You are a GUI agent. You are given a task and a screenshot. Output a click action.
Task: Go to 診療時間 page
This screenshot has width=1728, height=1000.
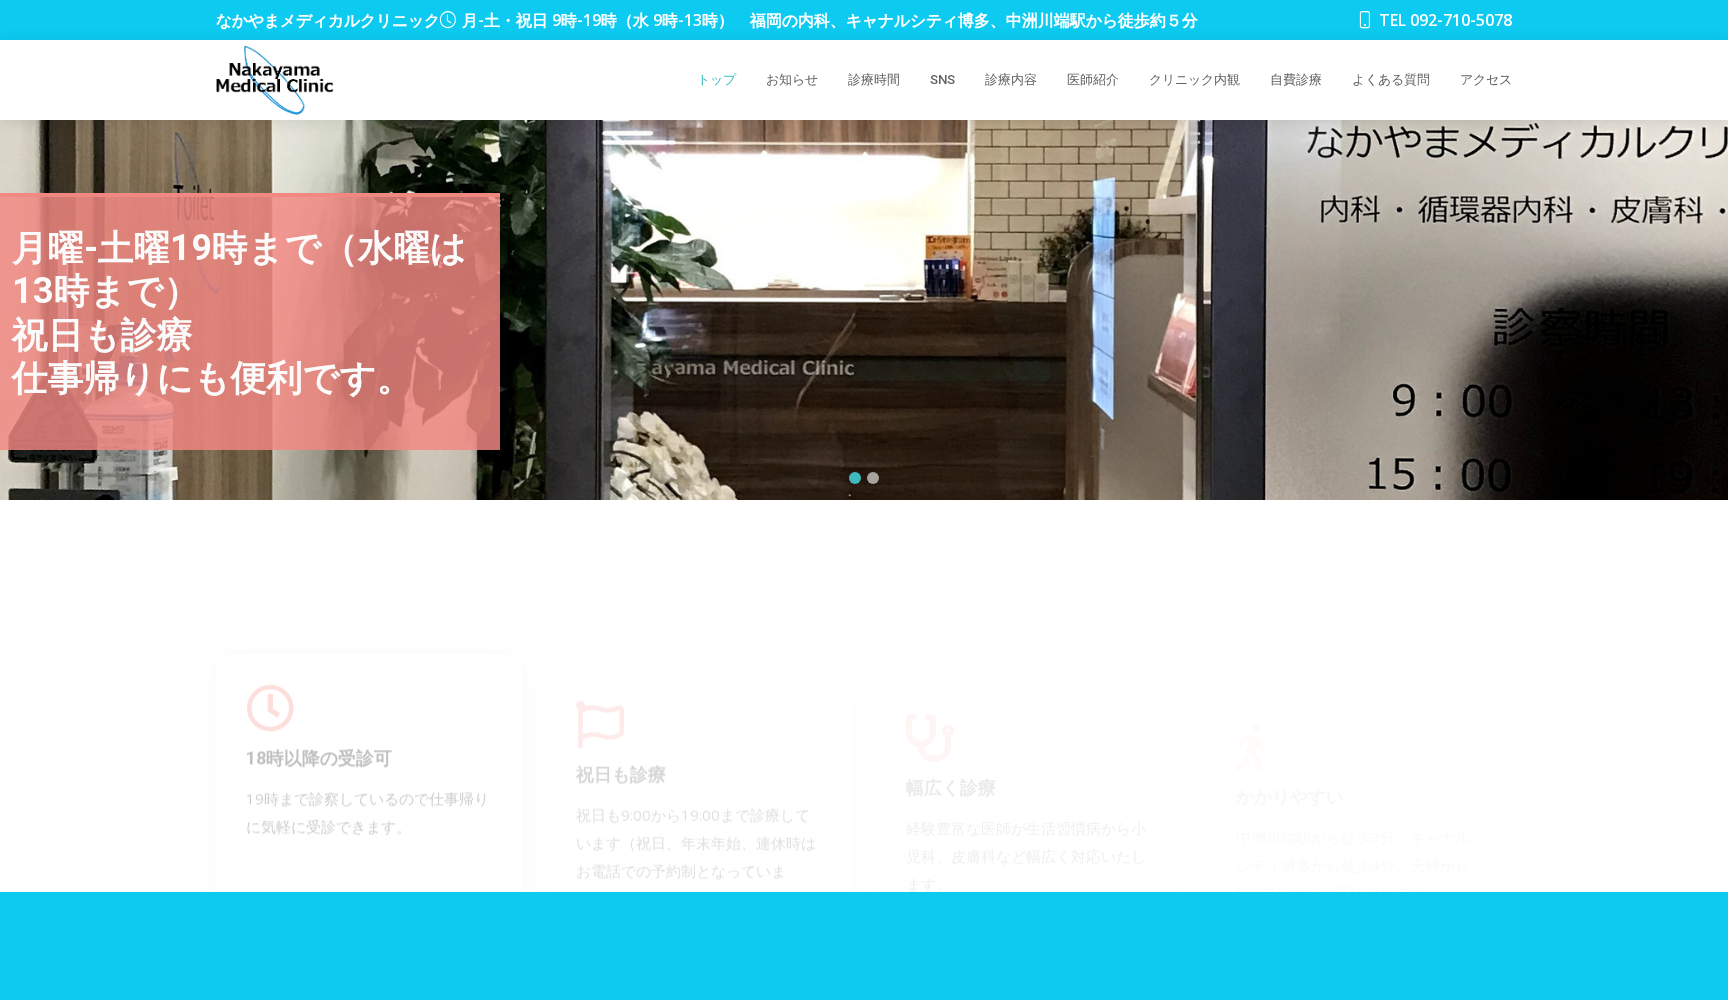[873, 80]
